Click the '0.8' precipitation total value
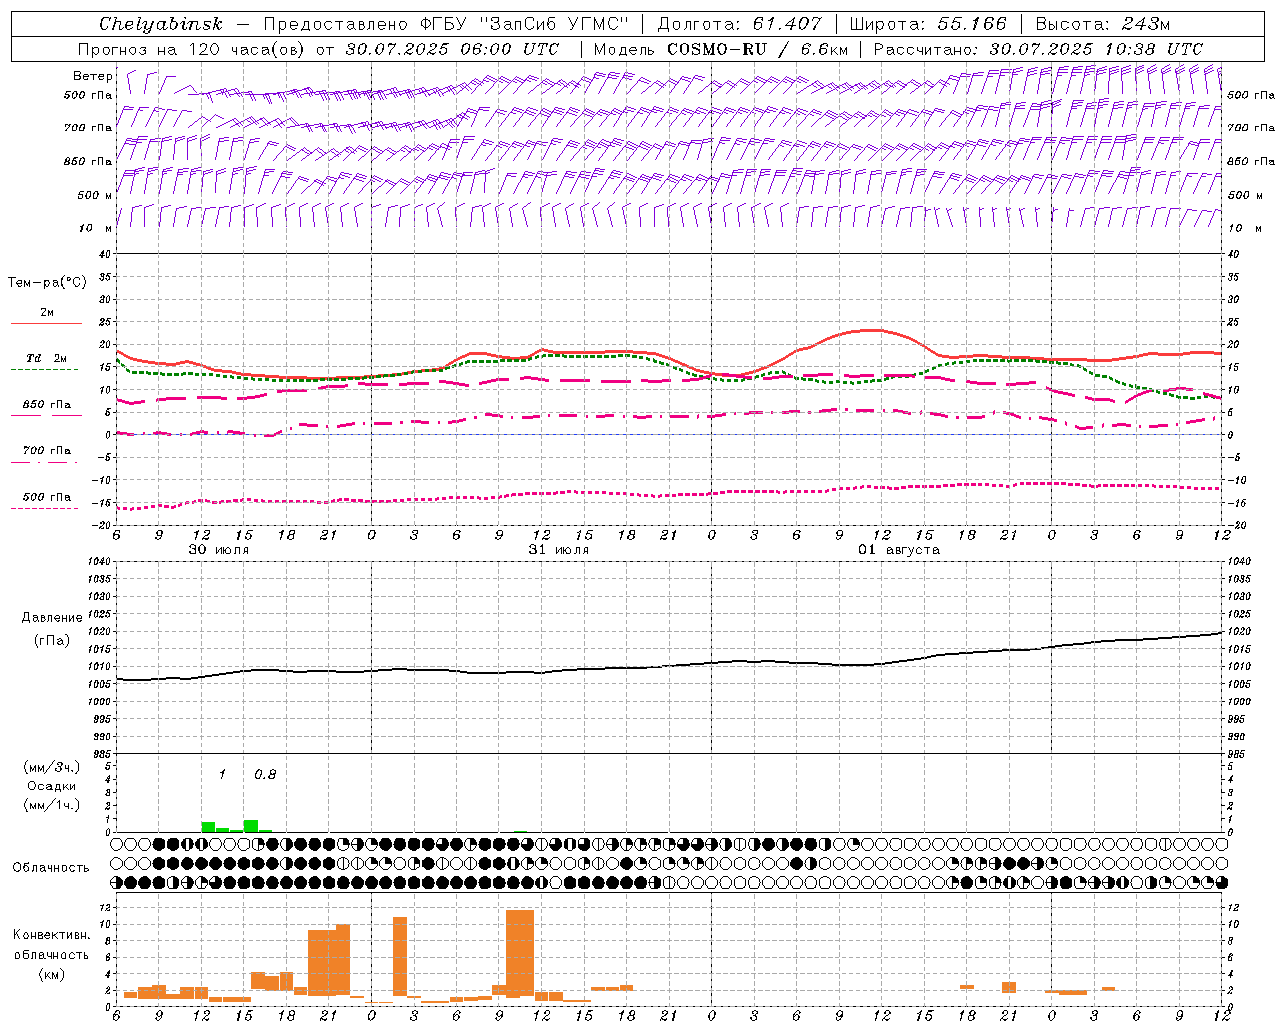The width and height of the screenshot is (1280, 1024). [x=265, y=774]
